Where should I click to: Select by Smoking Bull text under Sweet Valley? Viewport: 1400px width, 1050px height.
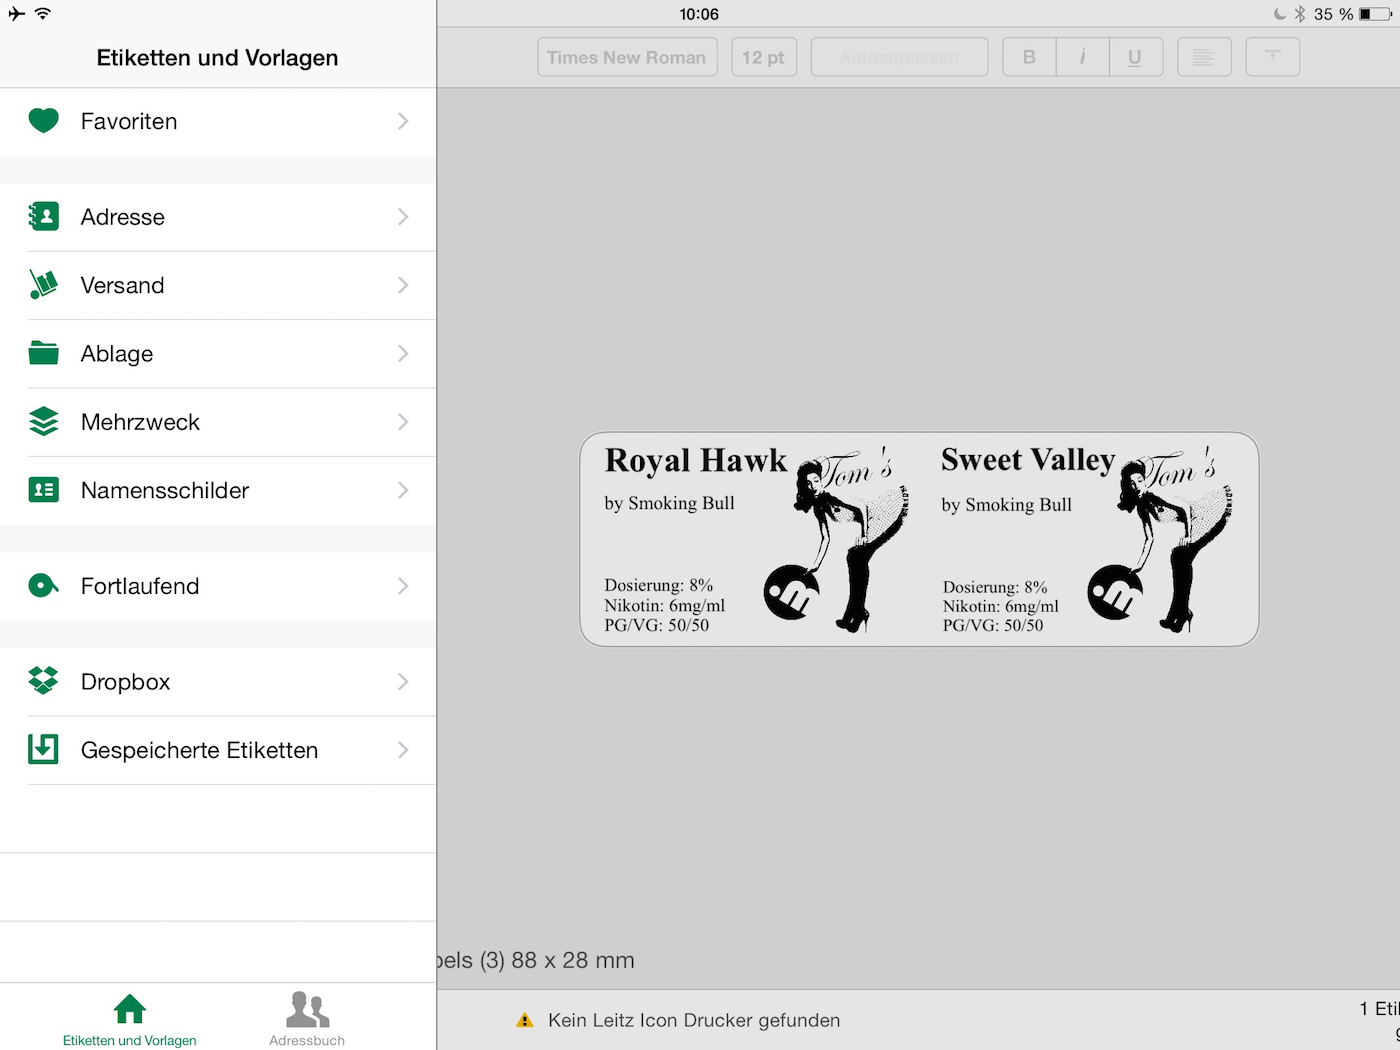[x=1006, y=505]
